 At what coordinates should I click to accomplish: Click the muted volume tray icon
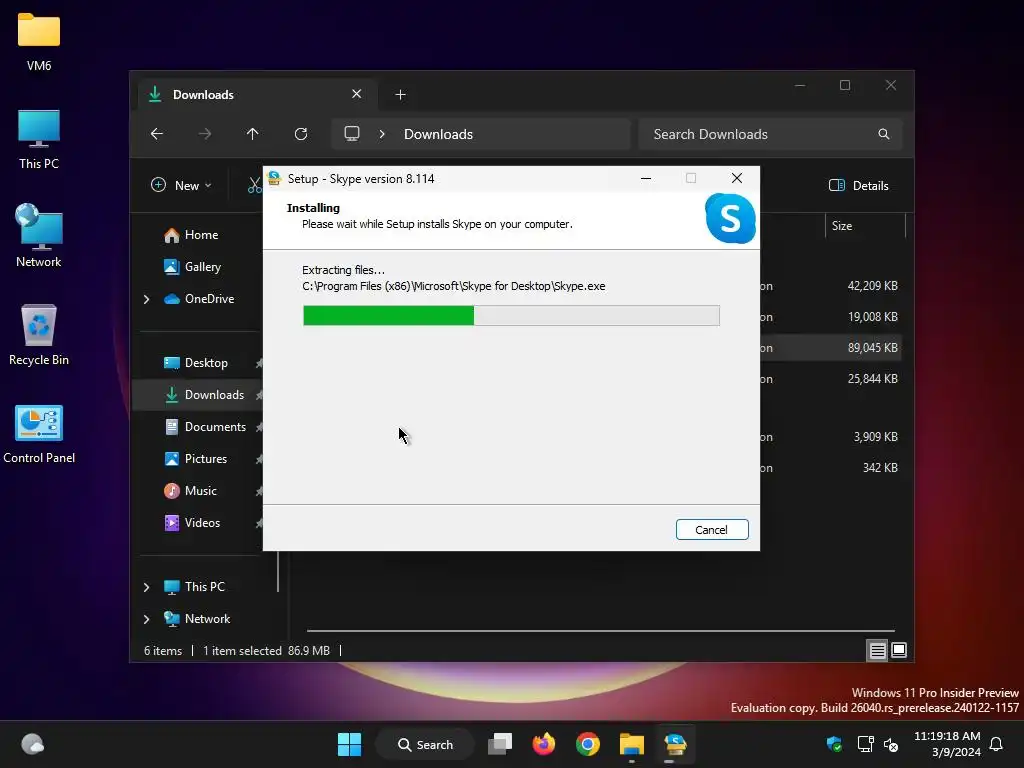[891, 744]
